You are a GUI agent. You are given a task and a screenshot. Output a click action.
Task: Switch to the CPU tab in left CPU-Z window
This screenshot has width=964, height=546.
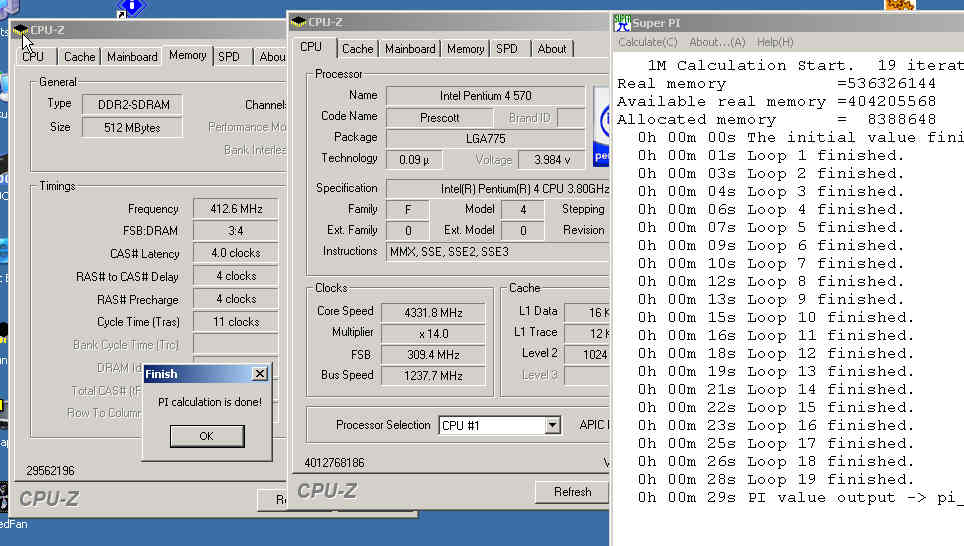[x=33, y=57]
